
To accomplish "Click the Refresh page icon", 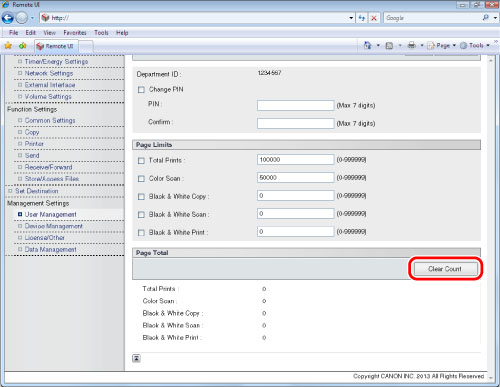I will 362,18.
